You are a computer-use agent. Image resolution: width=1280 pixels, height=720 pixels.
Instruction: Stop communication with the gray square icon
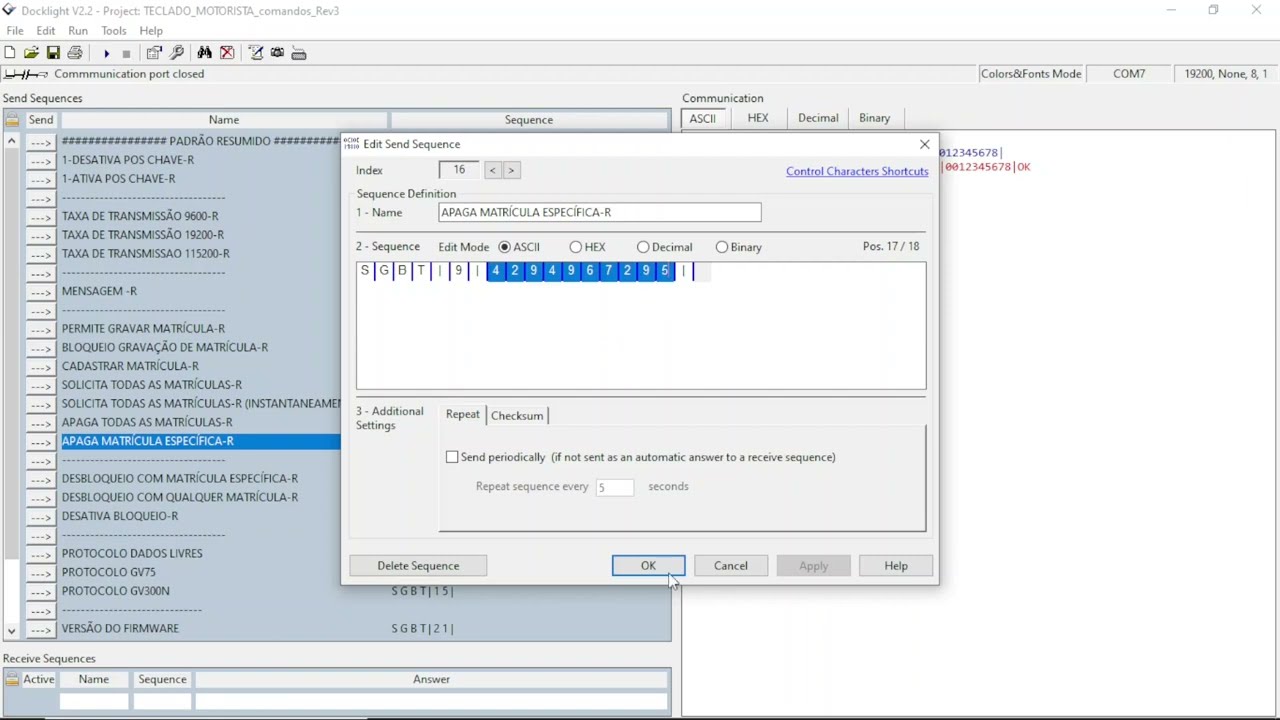click(126, 53)
